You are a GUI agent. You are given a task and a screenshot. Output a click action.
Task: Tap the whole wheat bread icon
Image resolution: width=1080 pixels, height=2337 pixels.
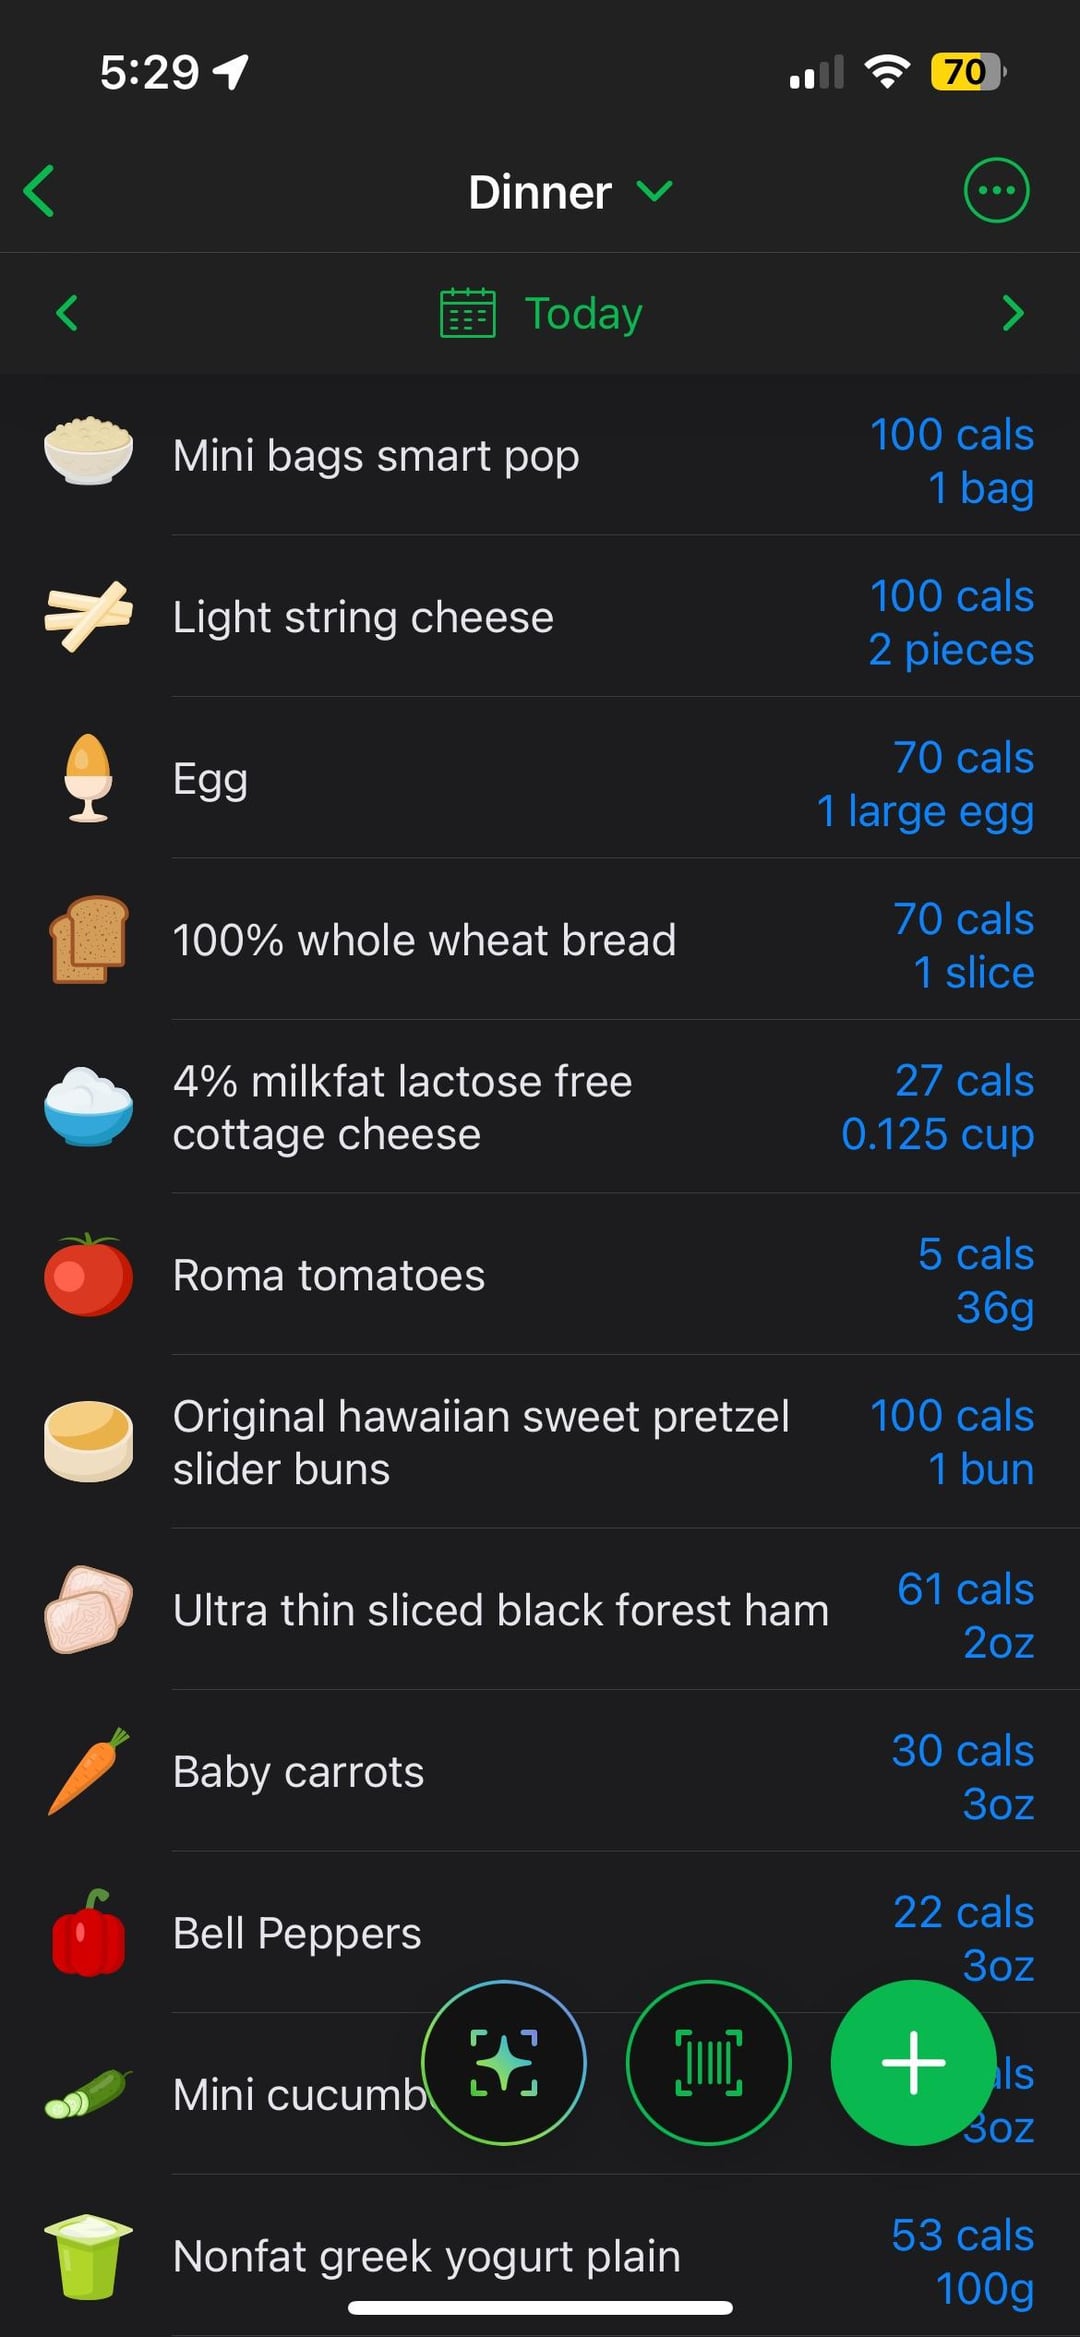pos(88,940)
